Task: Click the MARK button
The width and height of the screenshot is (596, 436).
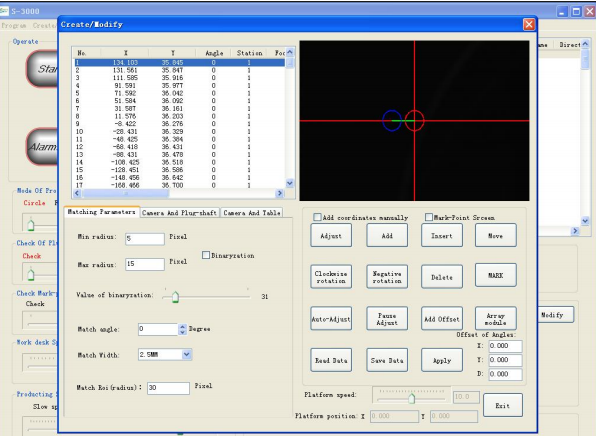Action: (495, 275)
